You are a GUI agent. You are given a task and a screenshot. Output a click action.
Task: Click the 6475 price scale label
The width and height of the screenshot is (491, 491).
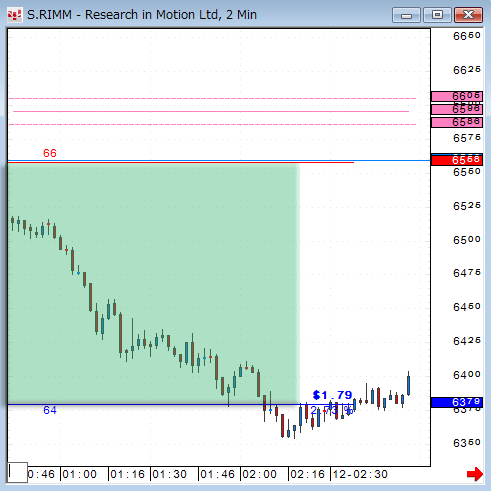coord(467,273)
